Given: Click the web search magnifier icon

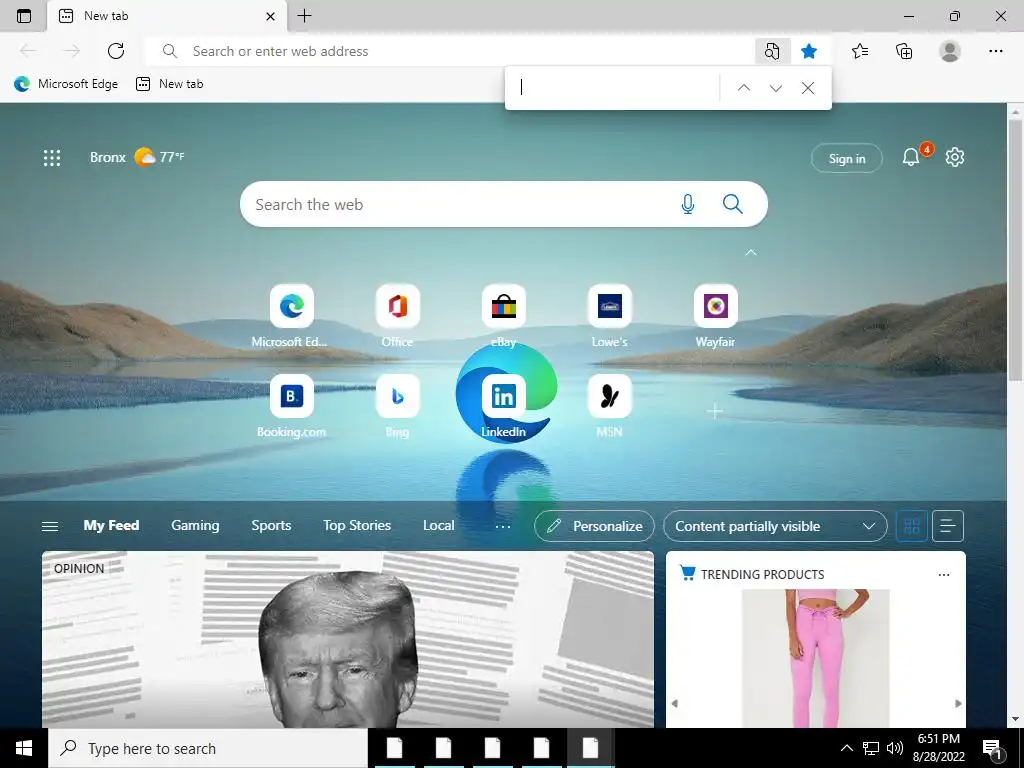Looking at the screenshot, I should click(x=733, y=204).
